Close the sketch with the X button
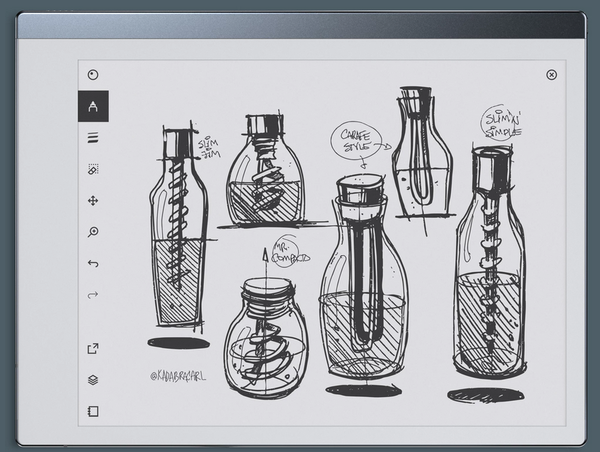 coord(551,74)
